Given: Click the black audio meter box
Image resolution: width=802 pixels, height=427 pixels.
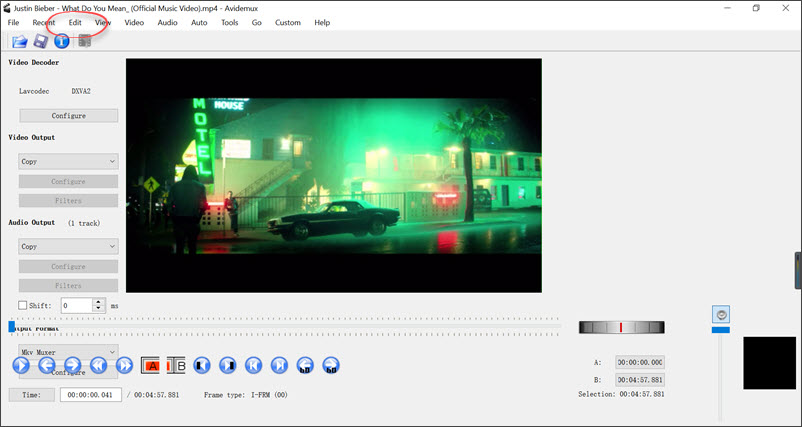Looking at the screenshot, I should coord(770,363).
